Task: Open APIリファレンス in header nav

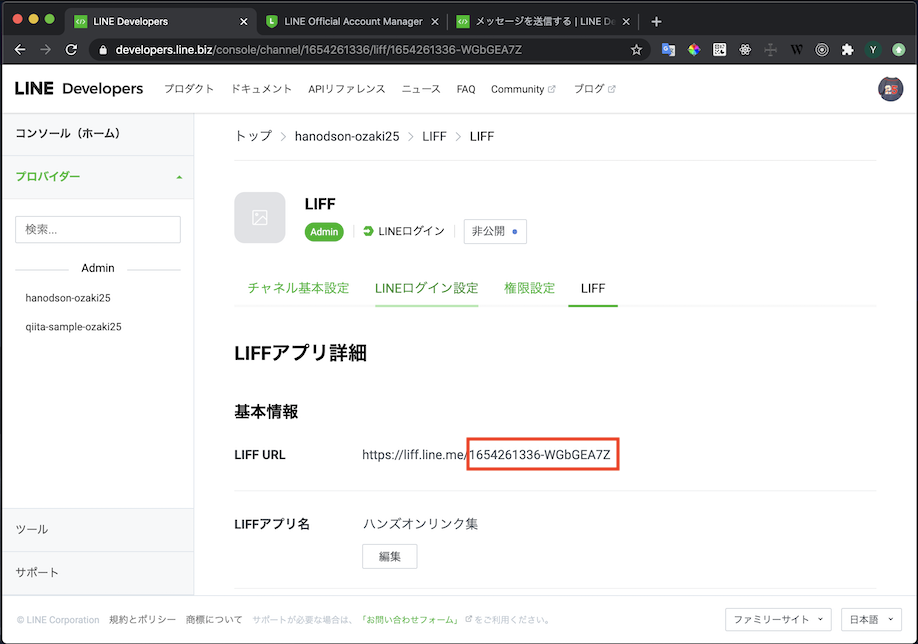Action: (x=347, y=89)
